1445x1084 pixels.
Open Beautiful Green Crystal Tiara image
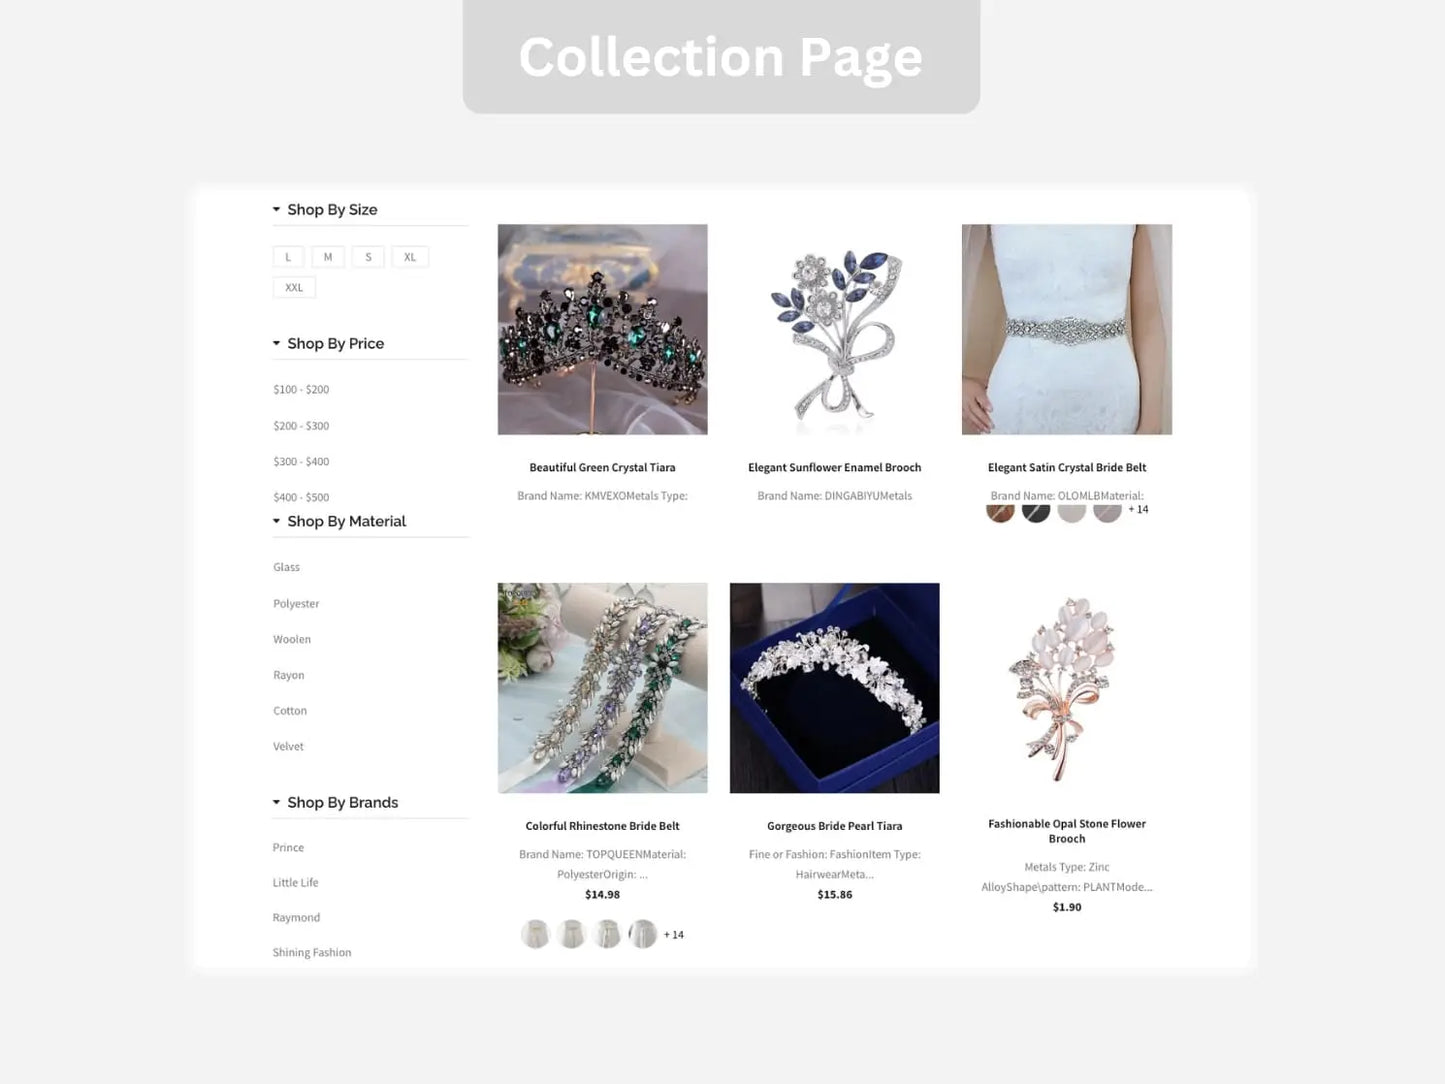pyautogui.click(x=603, y=329)
